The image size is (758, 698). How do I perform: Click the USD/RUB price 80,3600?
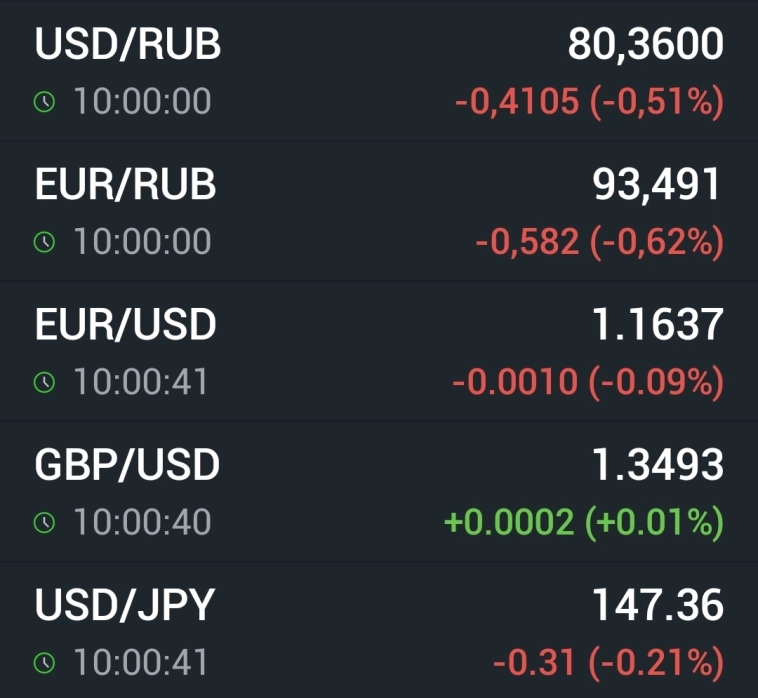click(645, 45)
